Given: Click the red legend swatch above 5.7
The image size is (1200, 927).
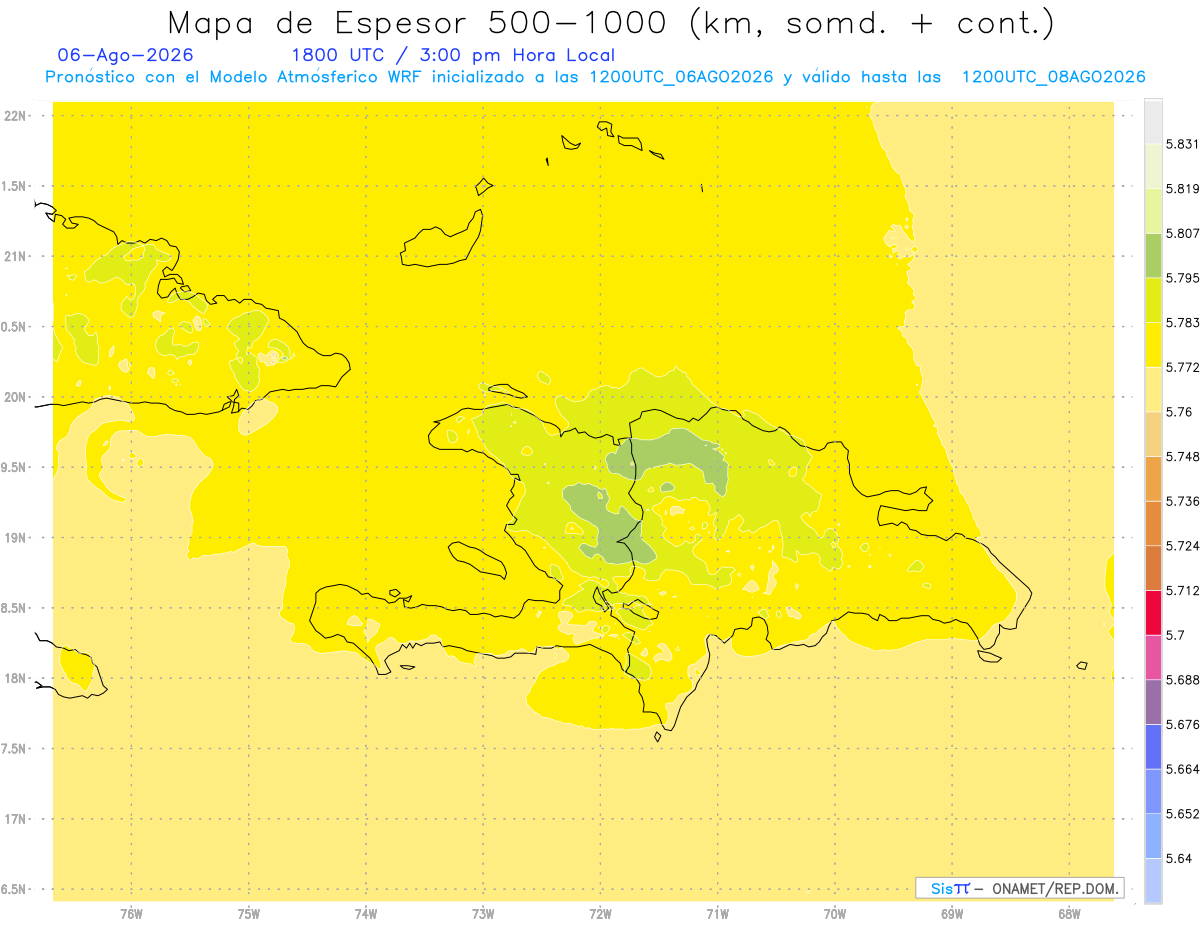Looking at the screenshot, I should pos(1153,612).
